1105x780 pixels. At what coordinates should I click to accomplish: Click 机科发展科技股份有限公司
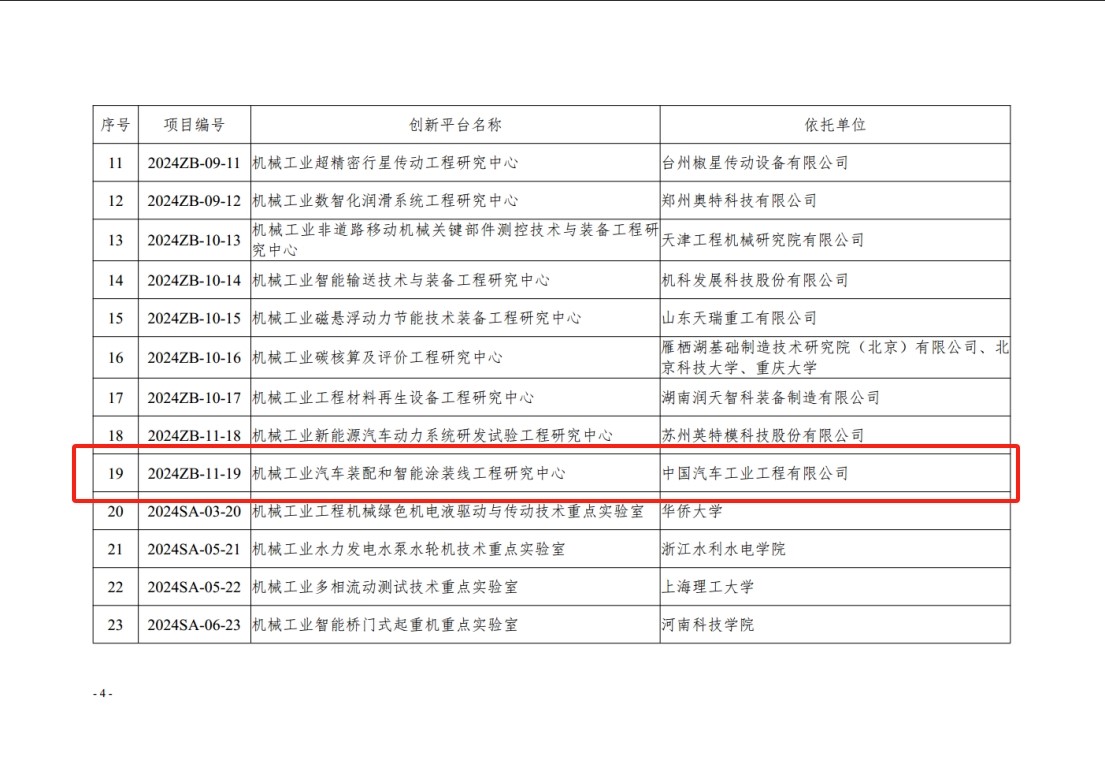point(755,280)
